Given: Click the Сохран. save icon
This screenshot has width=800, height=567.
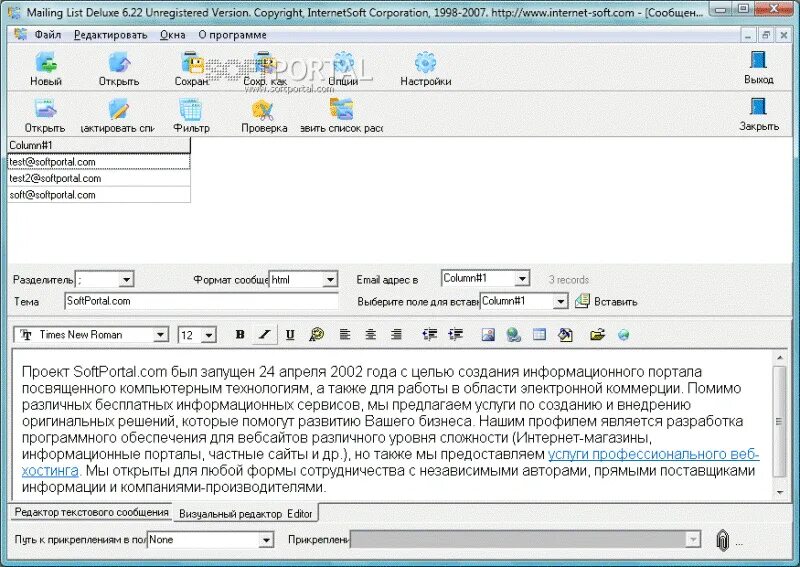Looking at the screenshot, I should point(193,63).
